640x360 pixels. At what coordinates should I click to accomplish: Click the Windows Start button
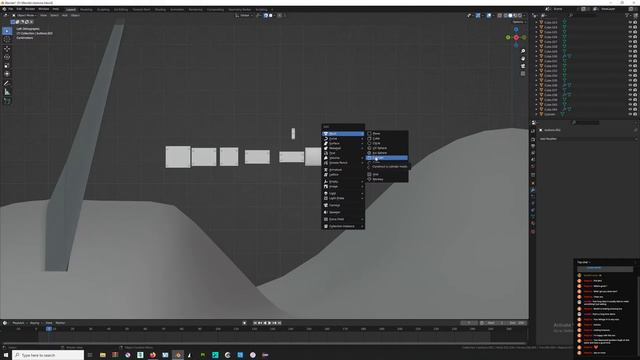(6, 355)
